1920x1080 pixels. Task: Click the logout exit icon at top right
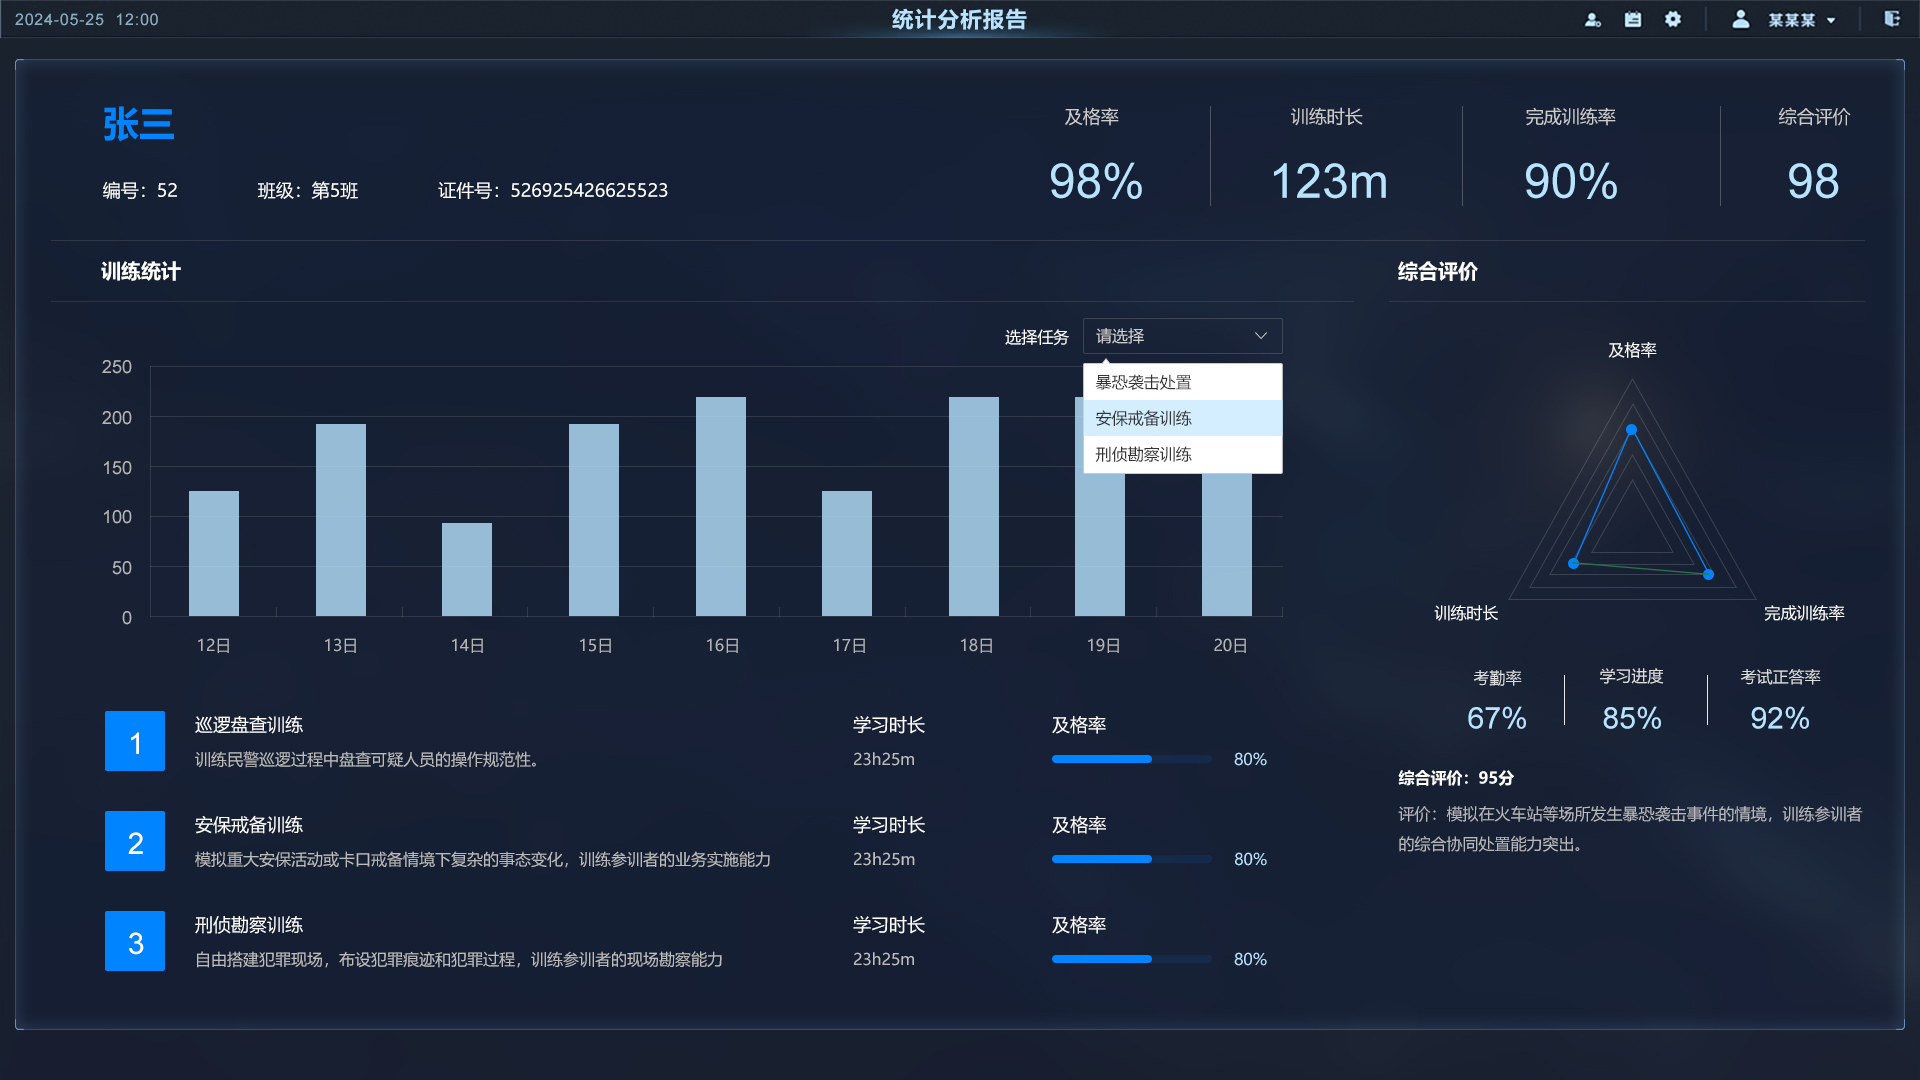tap(1893, 19)
